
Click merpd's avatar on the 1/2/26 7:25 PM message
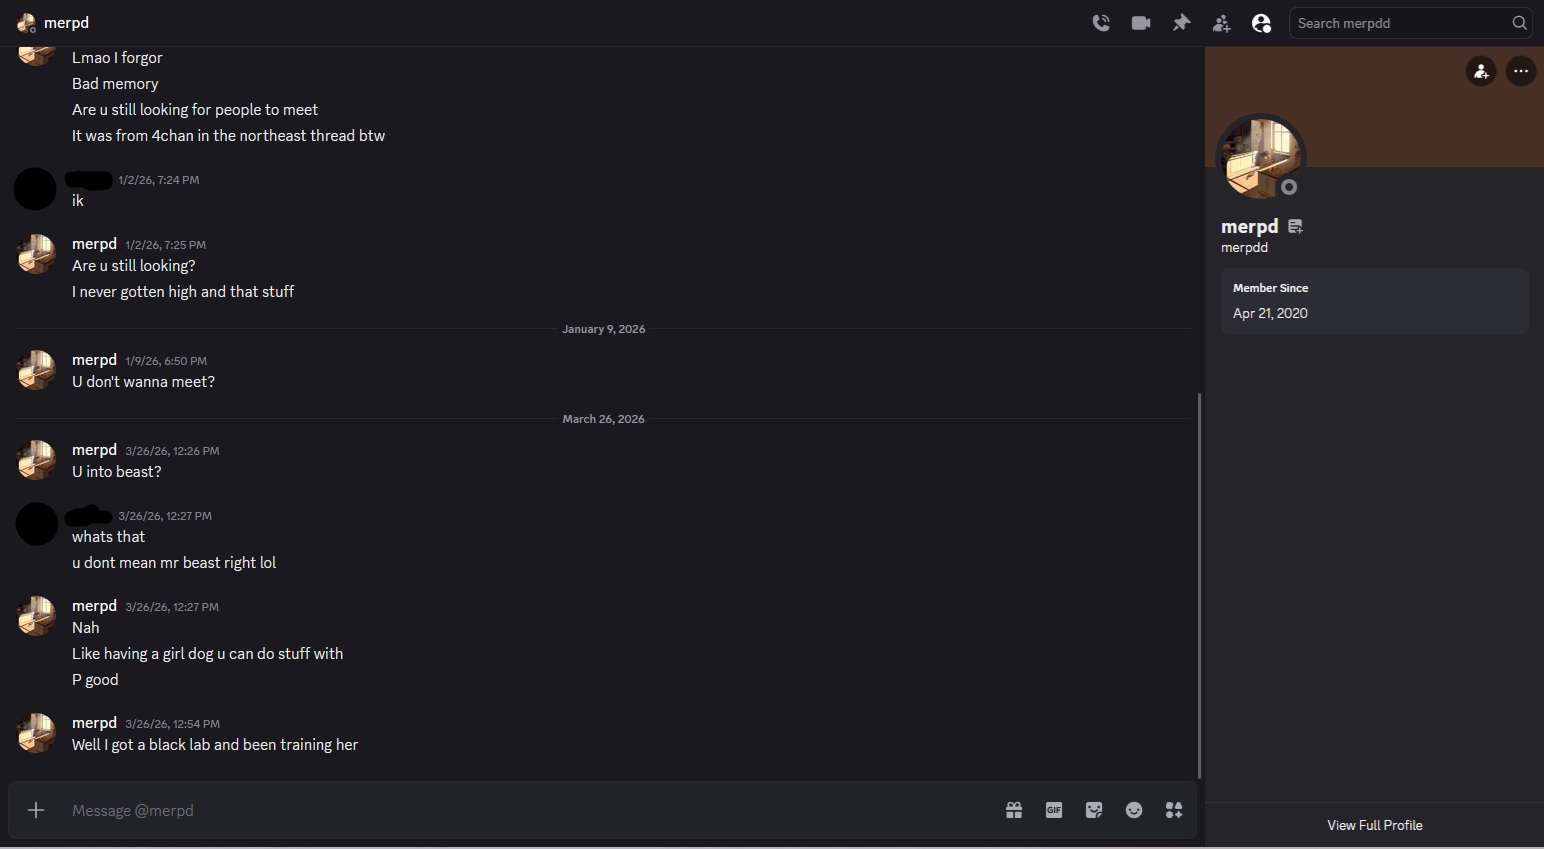click(36, 254)
